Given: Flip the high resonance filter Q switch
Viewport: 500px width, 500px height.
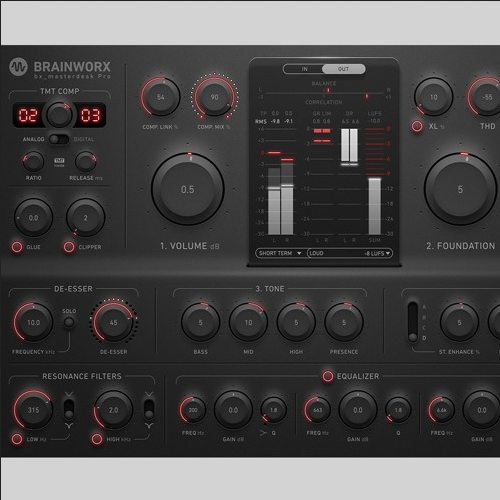Looking at the screenshot, I should click(x=149, y=410).
